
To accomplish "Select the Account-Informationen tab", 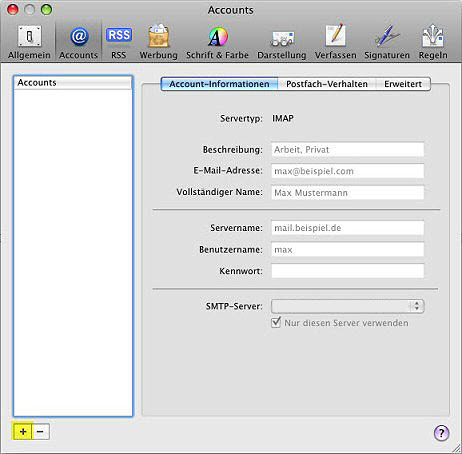I will (x=219, y=84).
